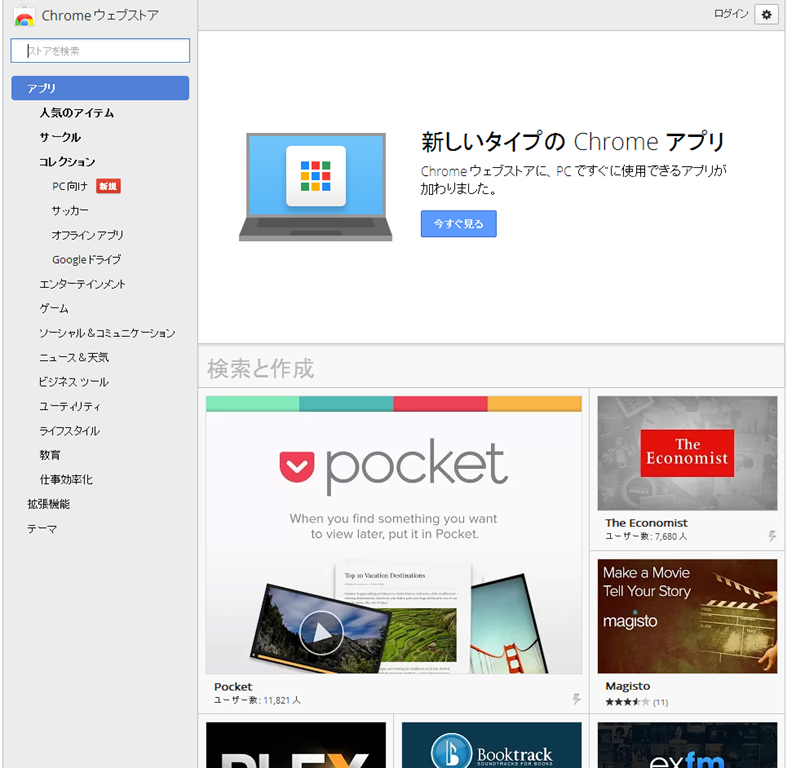Click the Chrome ウェブストア title
The width and height of the screenshot is (805, 768).
100,15
